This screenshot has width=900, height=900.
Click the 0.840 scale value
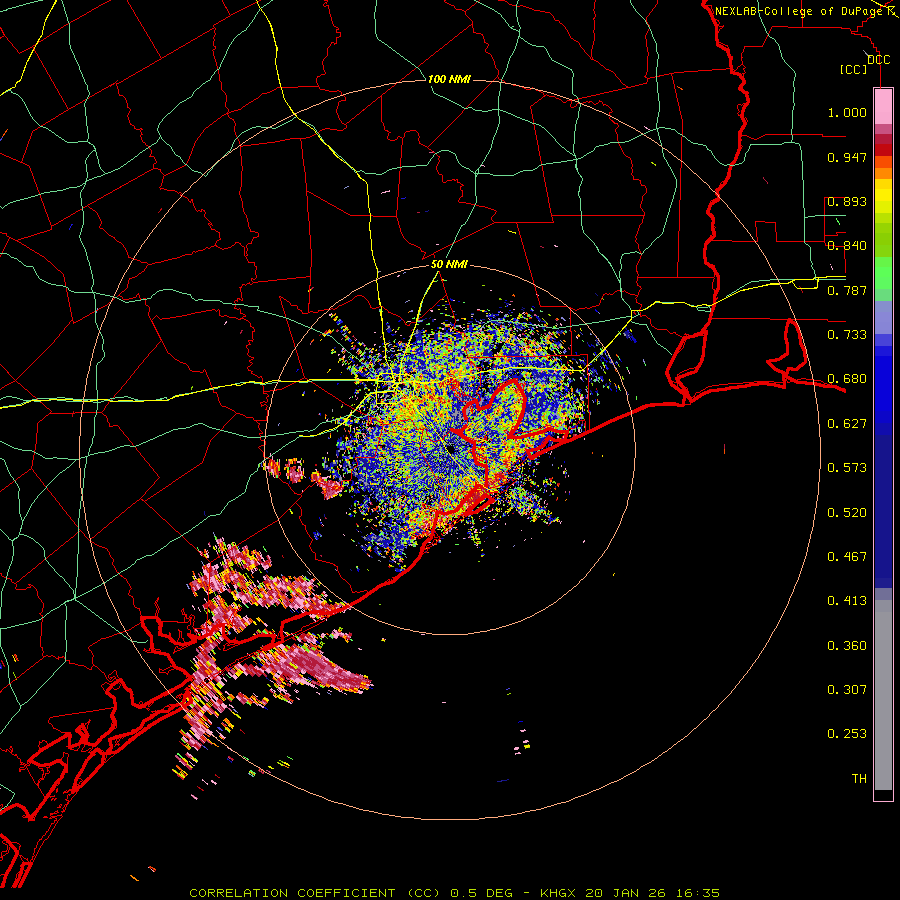click(847, 246)
